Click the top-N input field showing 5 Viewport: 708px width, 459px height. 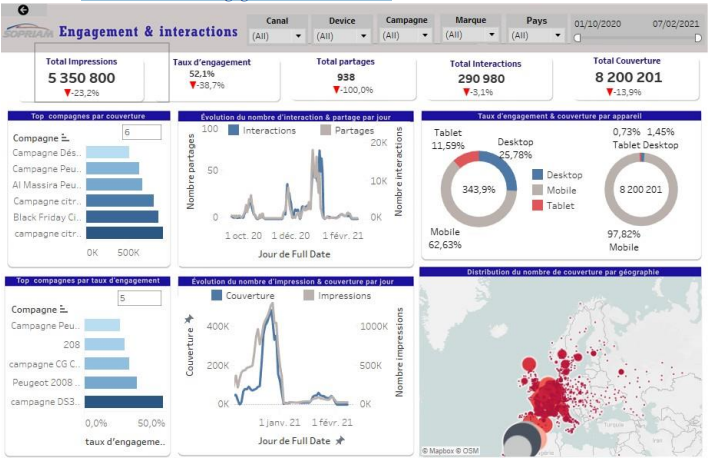(139, 298)
